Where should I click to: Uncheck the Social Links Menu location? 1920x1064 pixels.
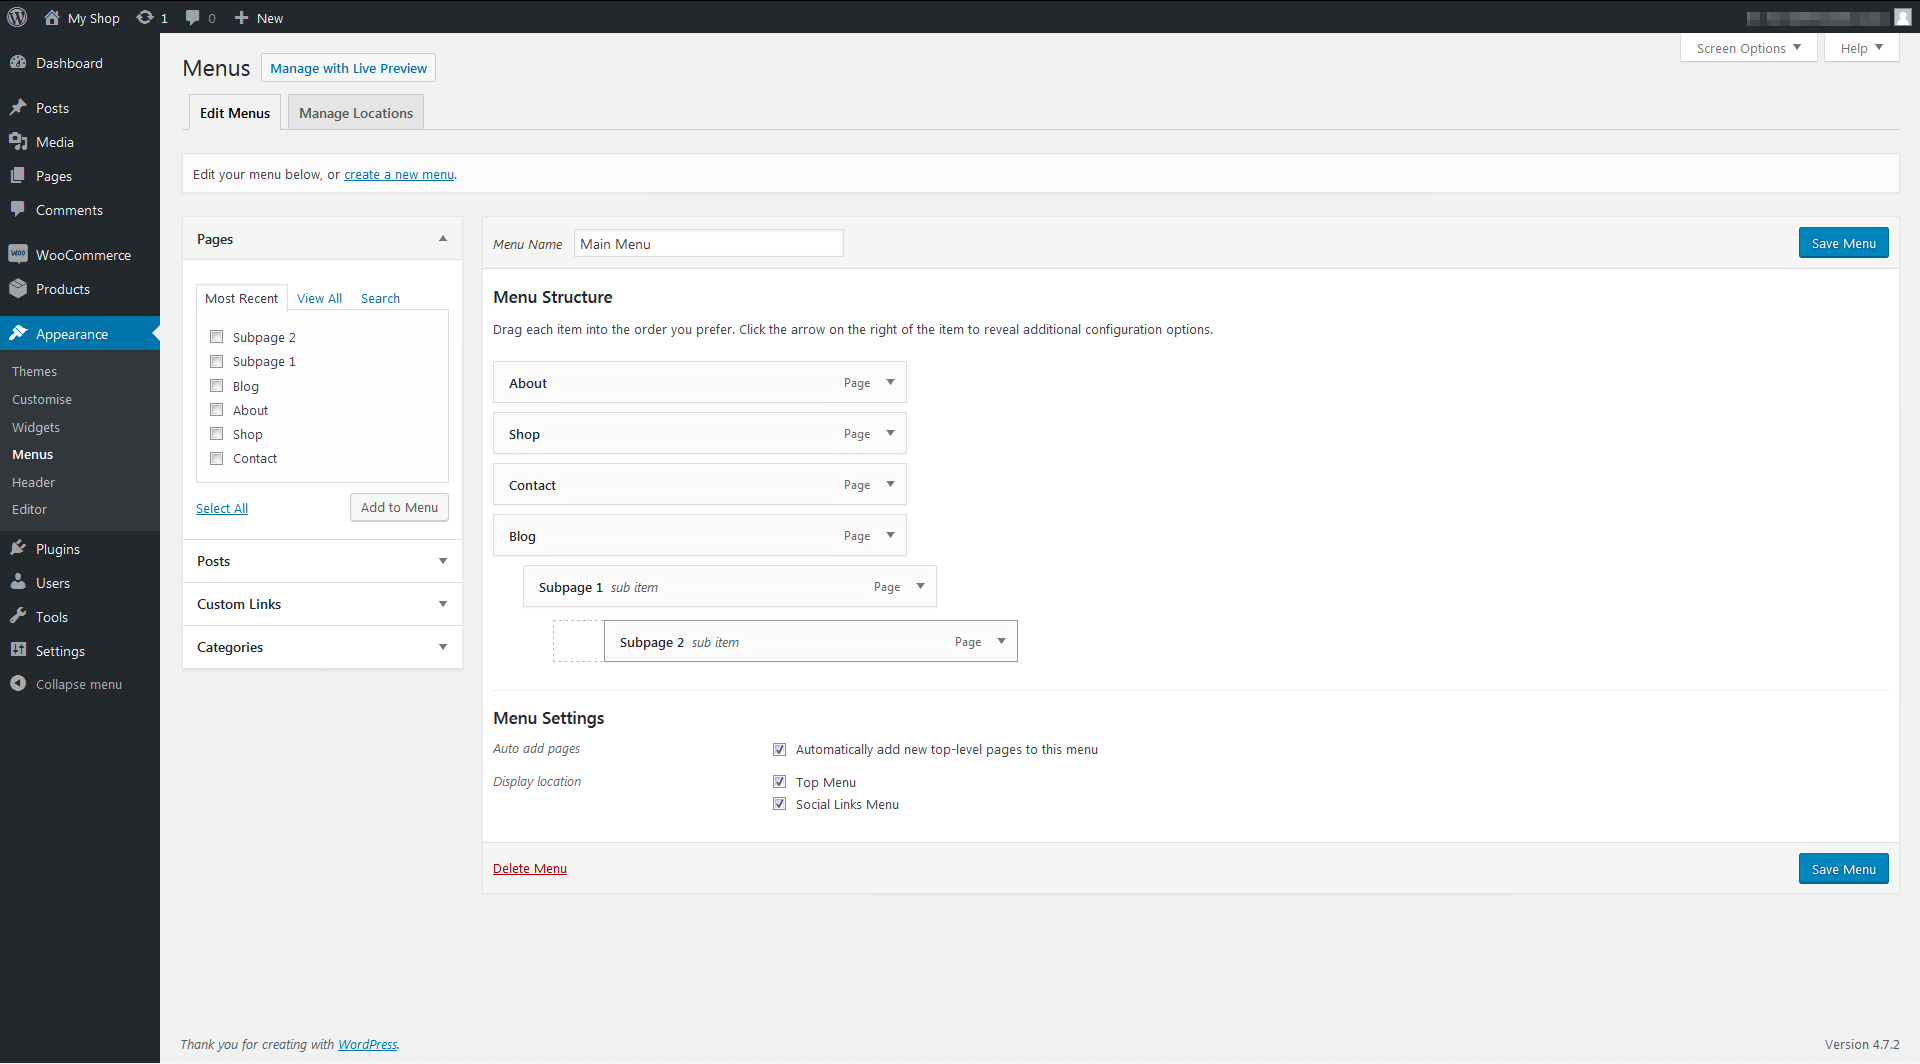coord(780,804)
